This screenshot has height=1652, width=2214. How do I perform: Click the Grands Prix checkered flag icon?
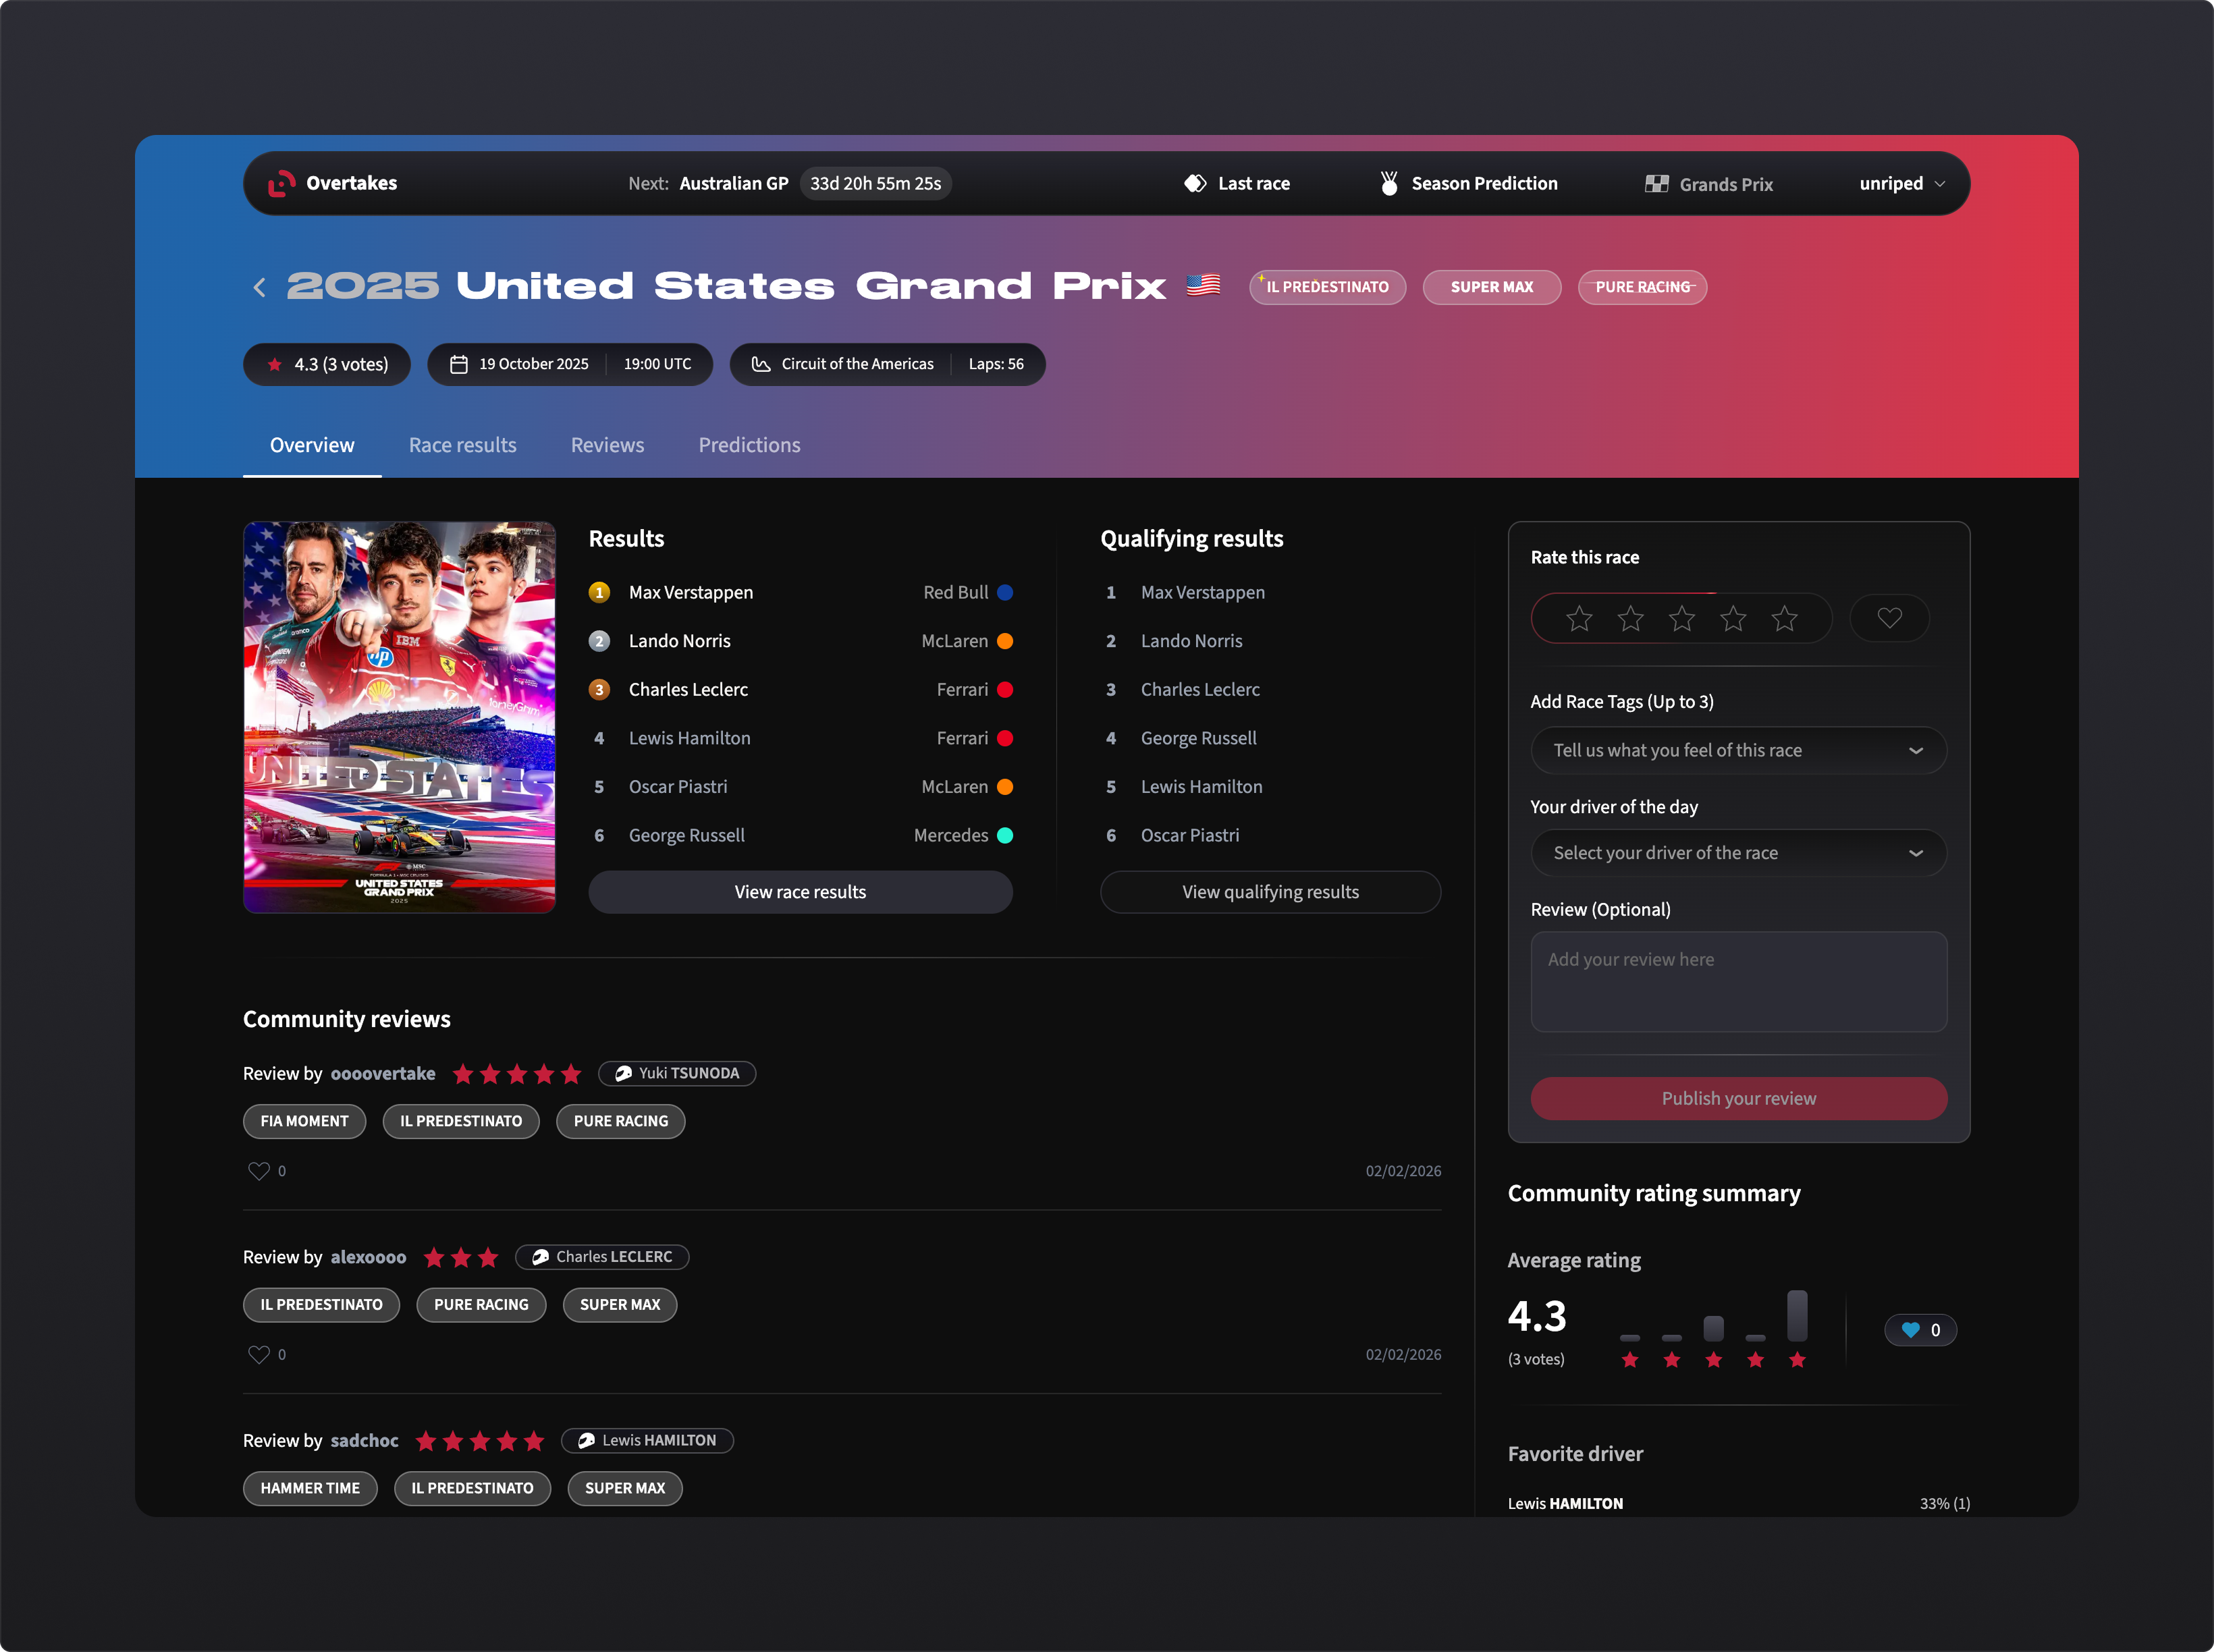[x=1656, y=184]
